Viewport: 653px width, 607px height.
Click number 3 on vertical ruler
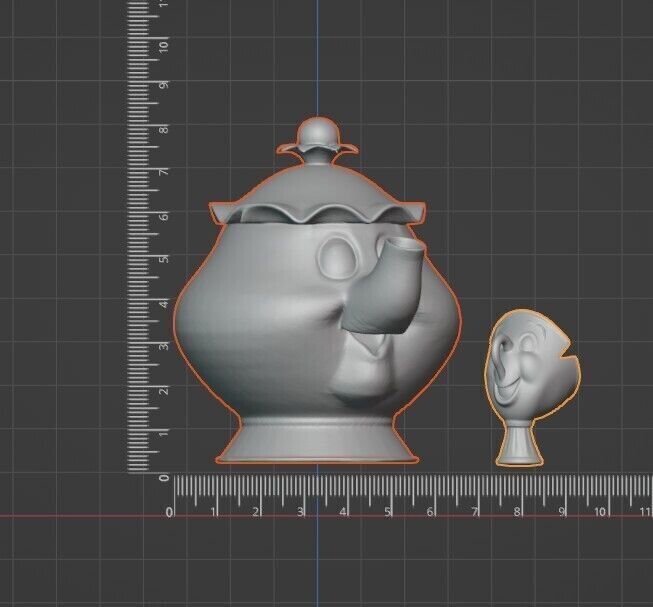coord(164,346)
